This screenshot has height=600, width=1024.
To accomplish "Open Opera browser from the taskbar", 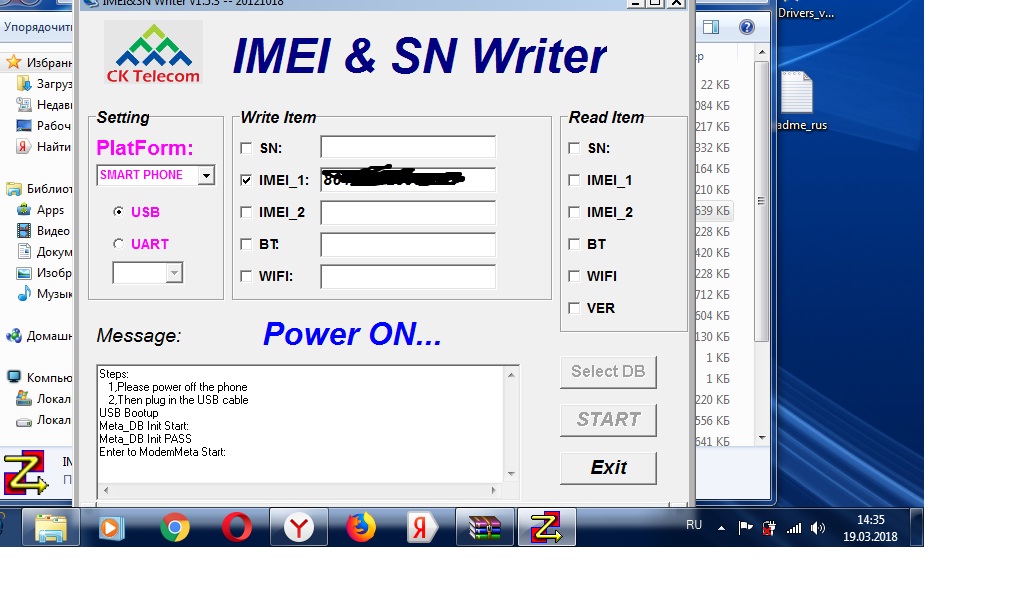I will (236, 528).
